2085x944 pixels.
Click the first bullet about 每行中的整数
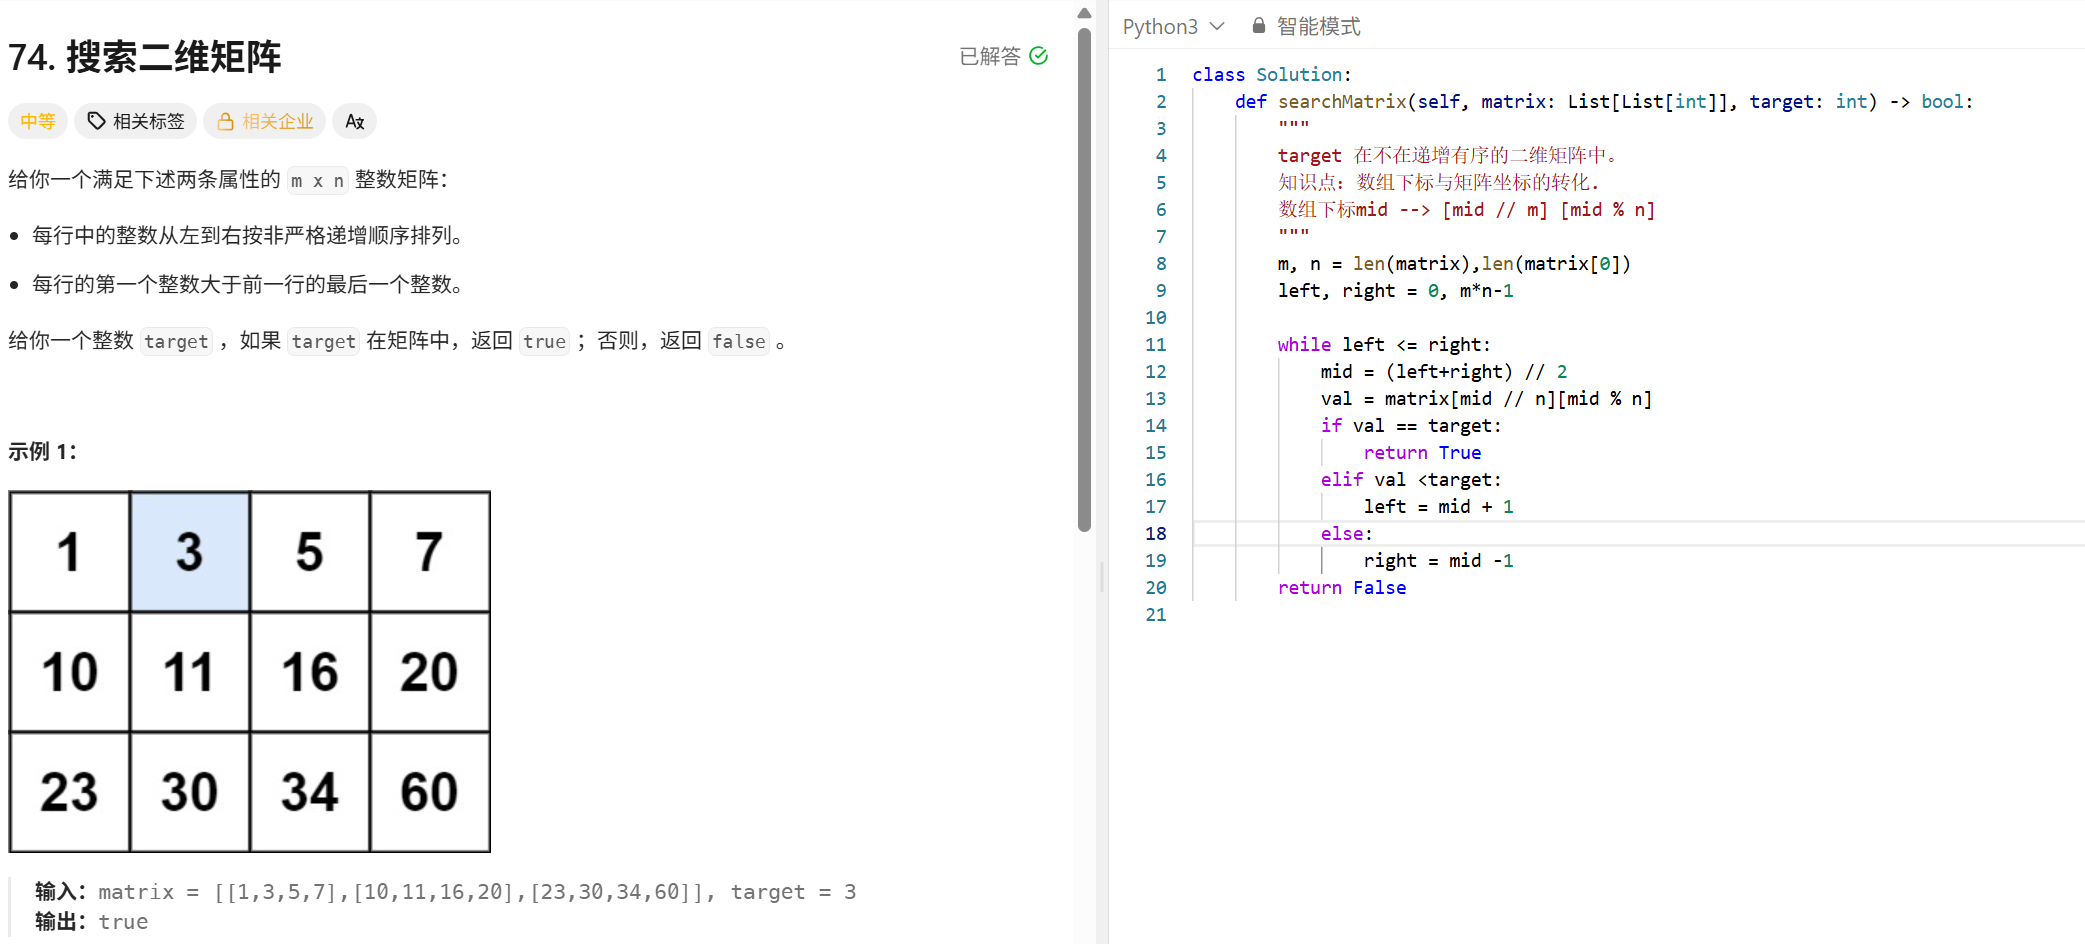click(249, 235)
